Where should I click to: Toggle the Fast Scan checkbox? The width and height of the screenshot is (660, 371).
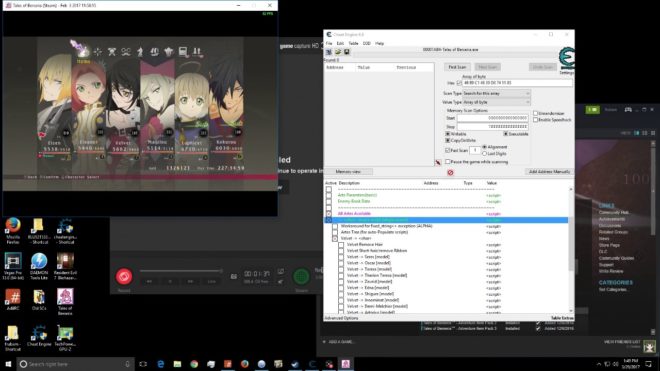[448, 150]
